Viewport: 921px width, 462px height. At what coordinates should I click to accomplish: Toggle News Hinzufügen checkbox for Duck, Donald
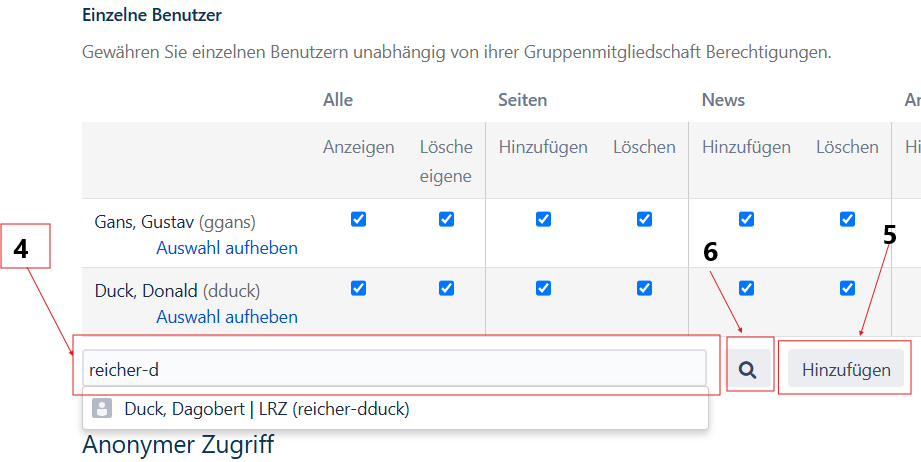pos(746,288)
